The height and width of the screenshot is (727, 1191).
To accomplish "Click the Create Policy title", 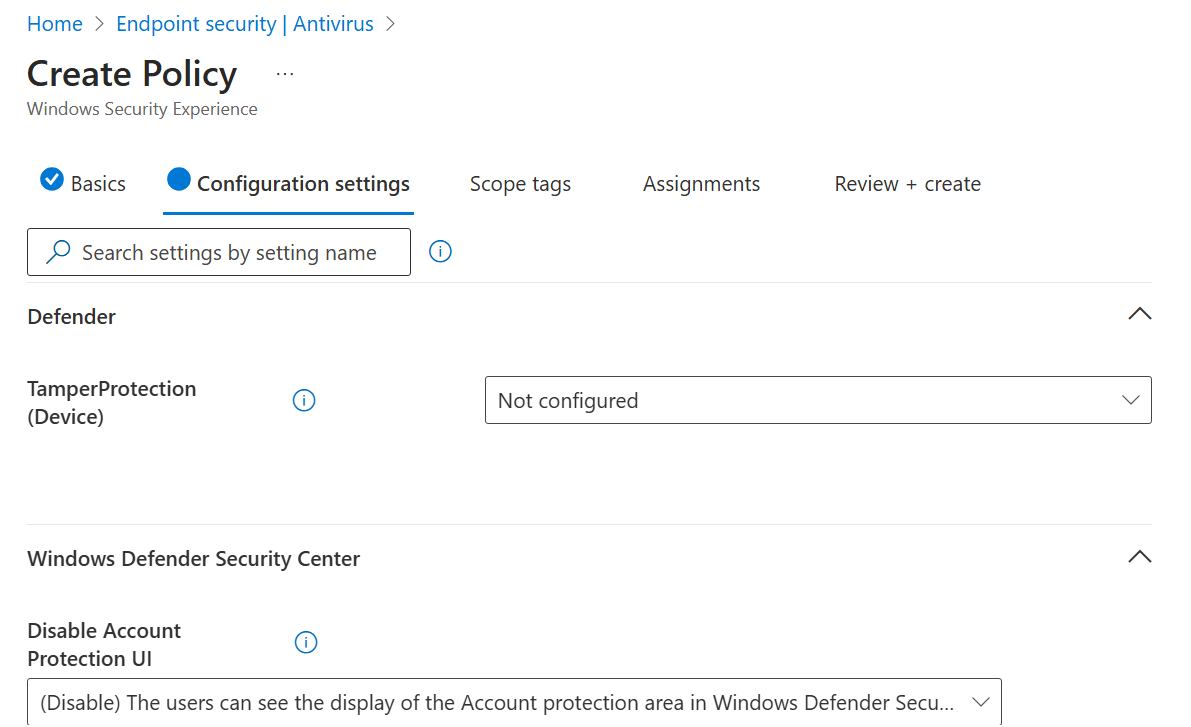I will pos(132,74).
